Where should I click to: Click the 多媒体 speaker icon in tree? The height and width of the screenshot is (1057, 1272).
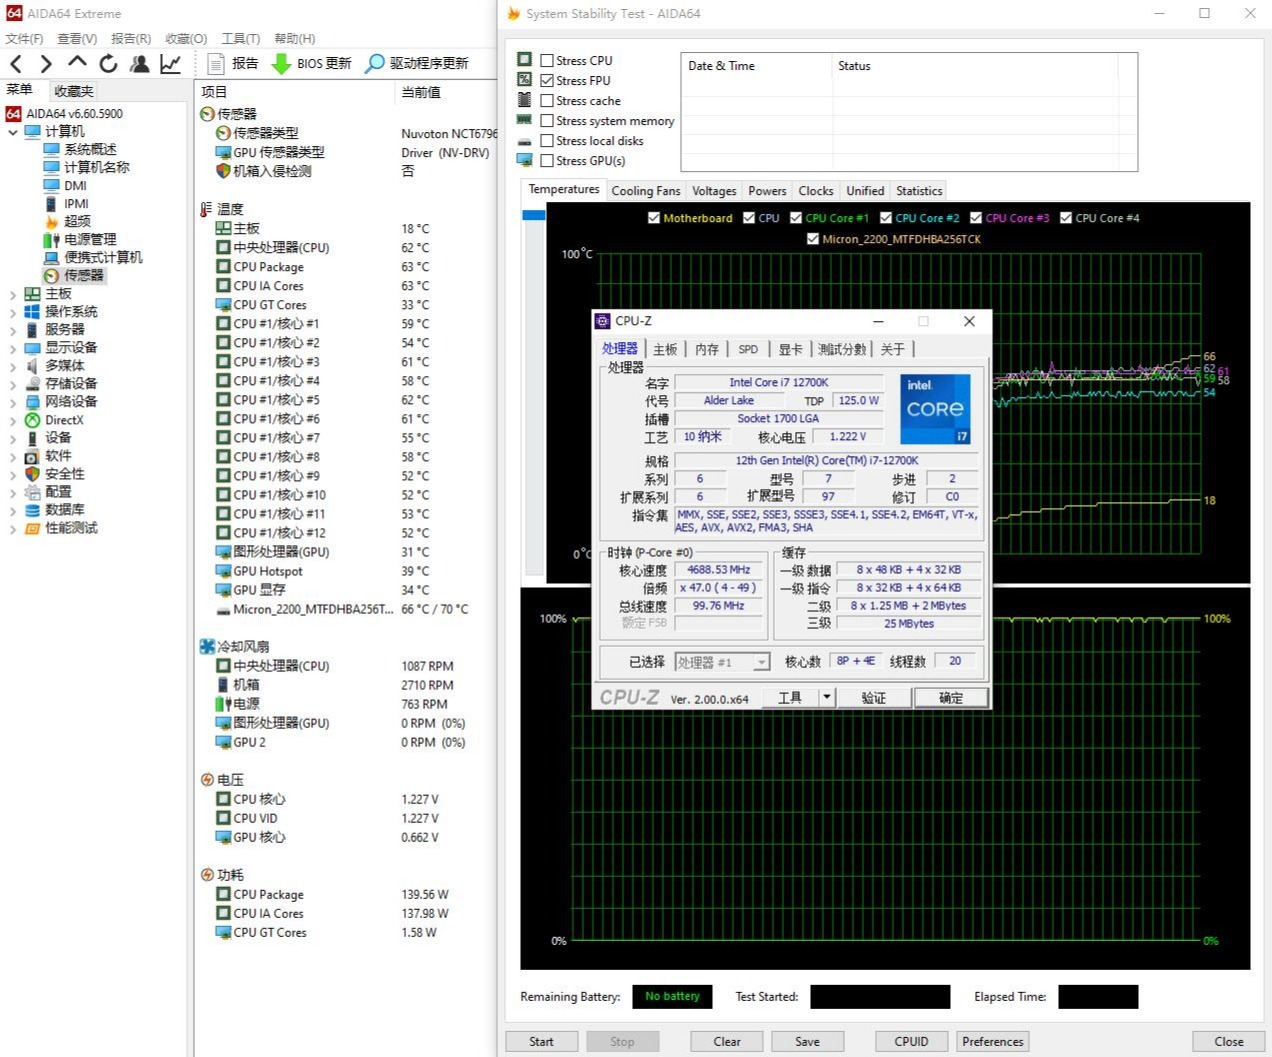coord(32,366)
